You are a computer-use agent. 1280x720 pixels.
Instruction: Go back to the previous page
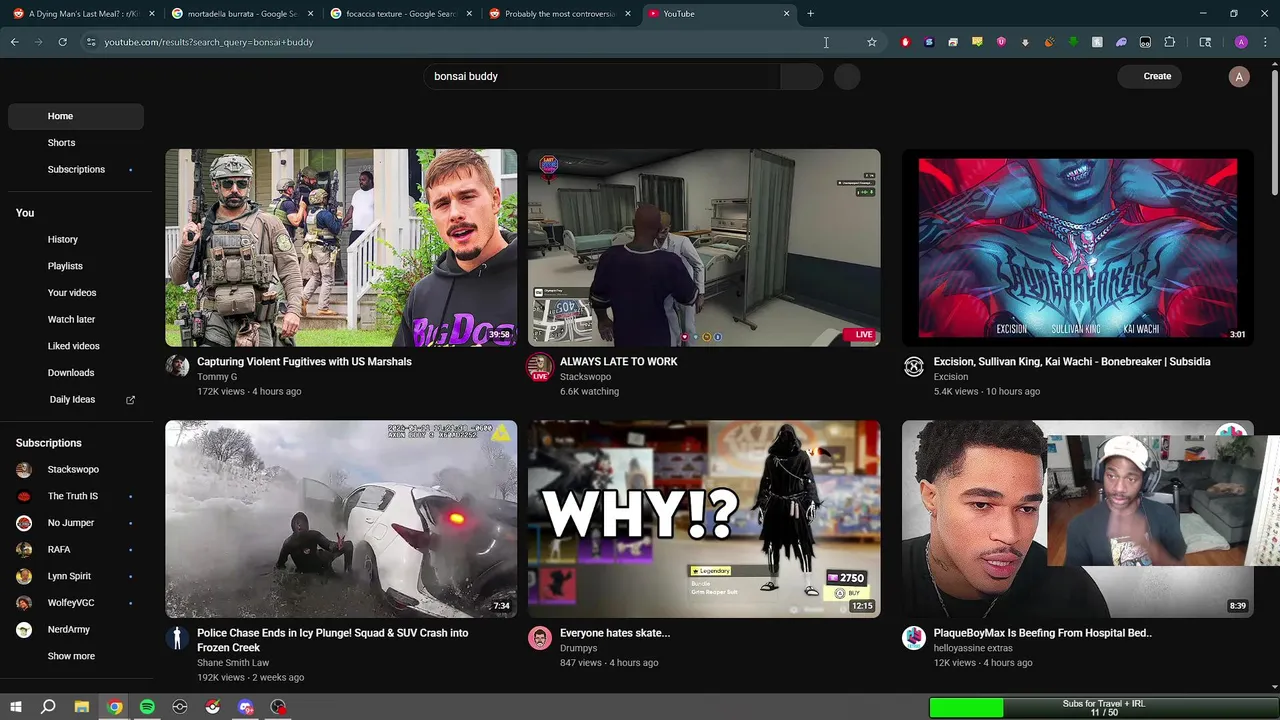tap(15, 42)
